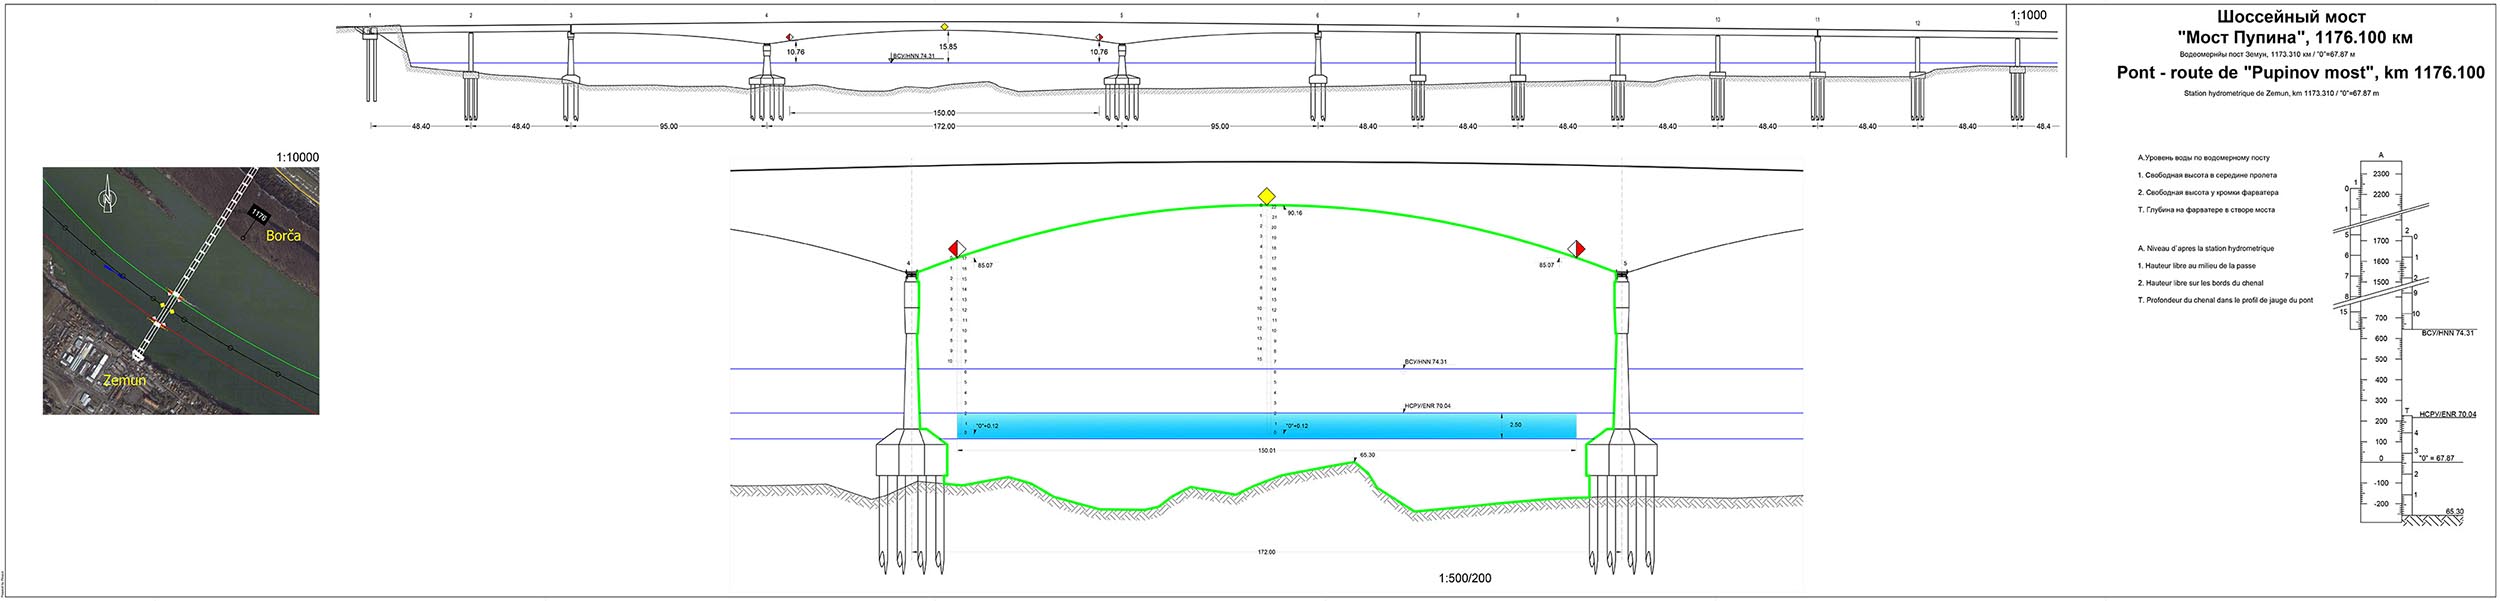The width and height of the screenshot is (2500, 601).
Task: Click the blue navigable water area rectangle
Action: click(x=1267, y=426)
